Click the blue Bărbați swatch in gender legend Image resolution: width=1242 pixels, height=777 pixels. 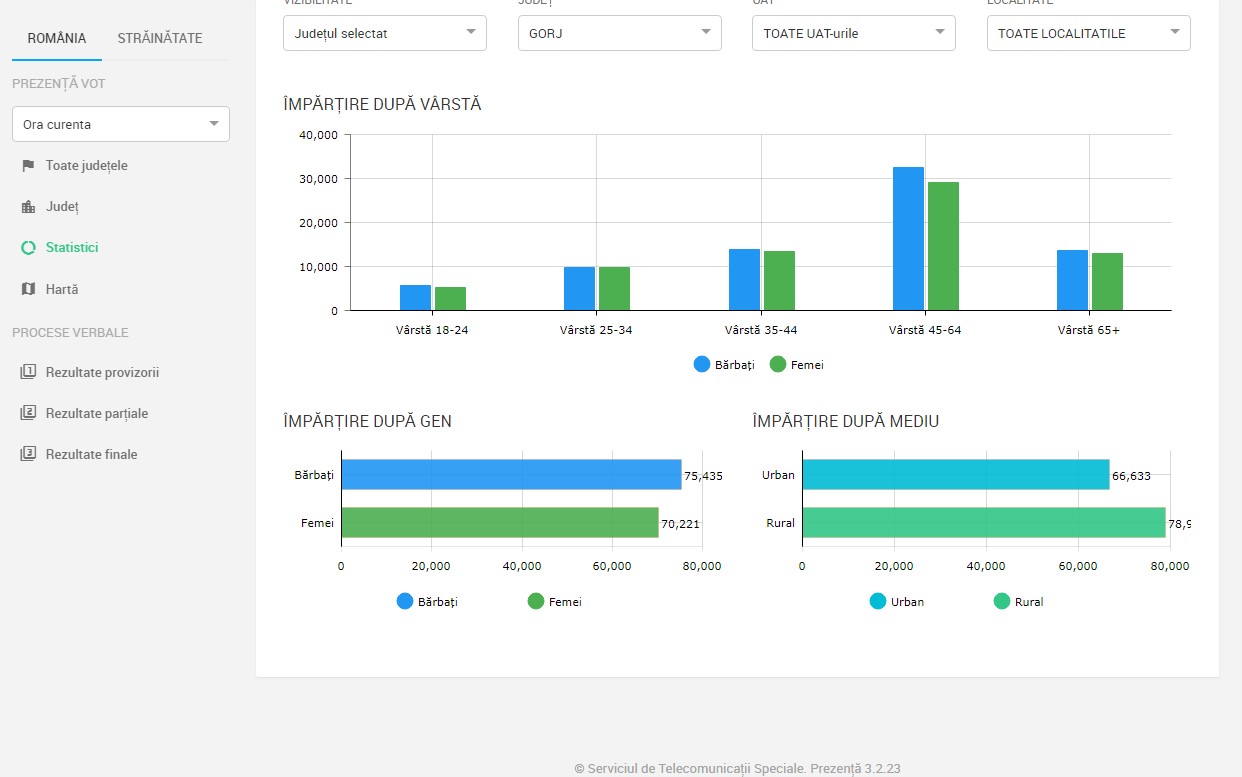pos(405,602)
